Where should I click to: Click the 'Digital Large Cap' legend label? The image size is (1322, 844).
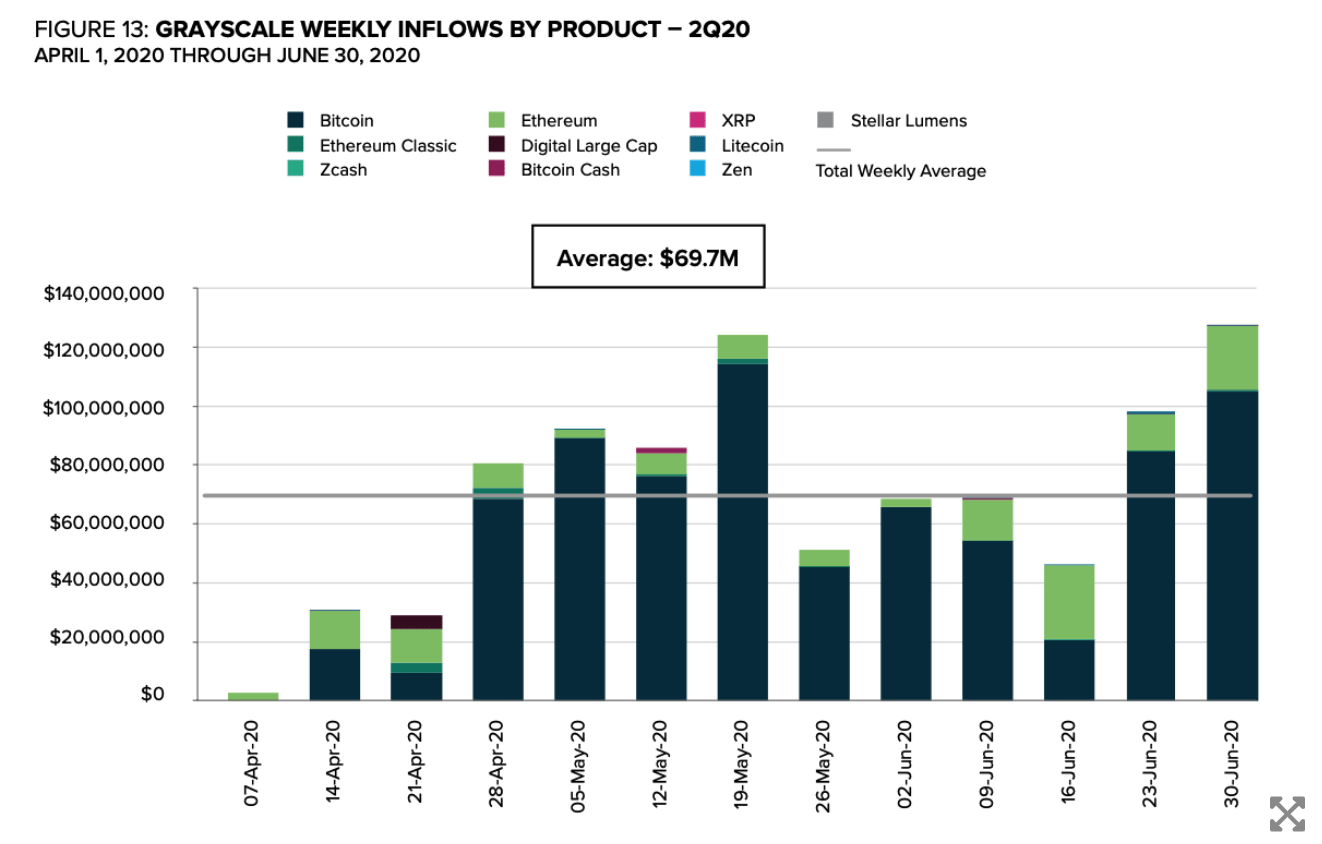589,146
